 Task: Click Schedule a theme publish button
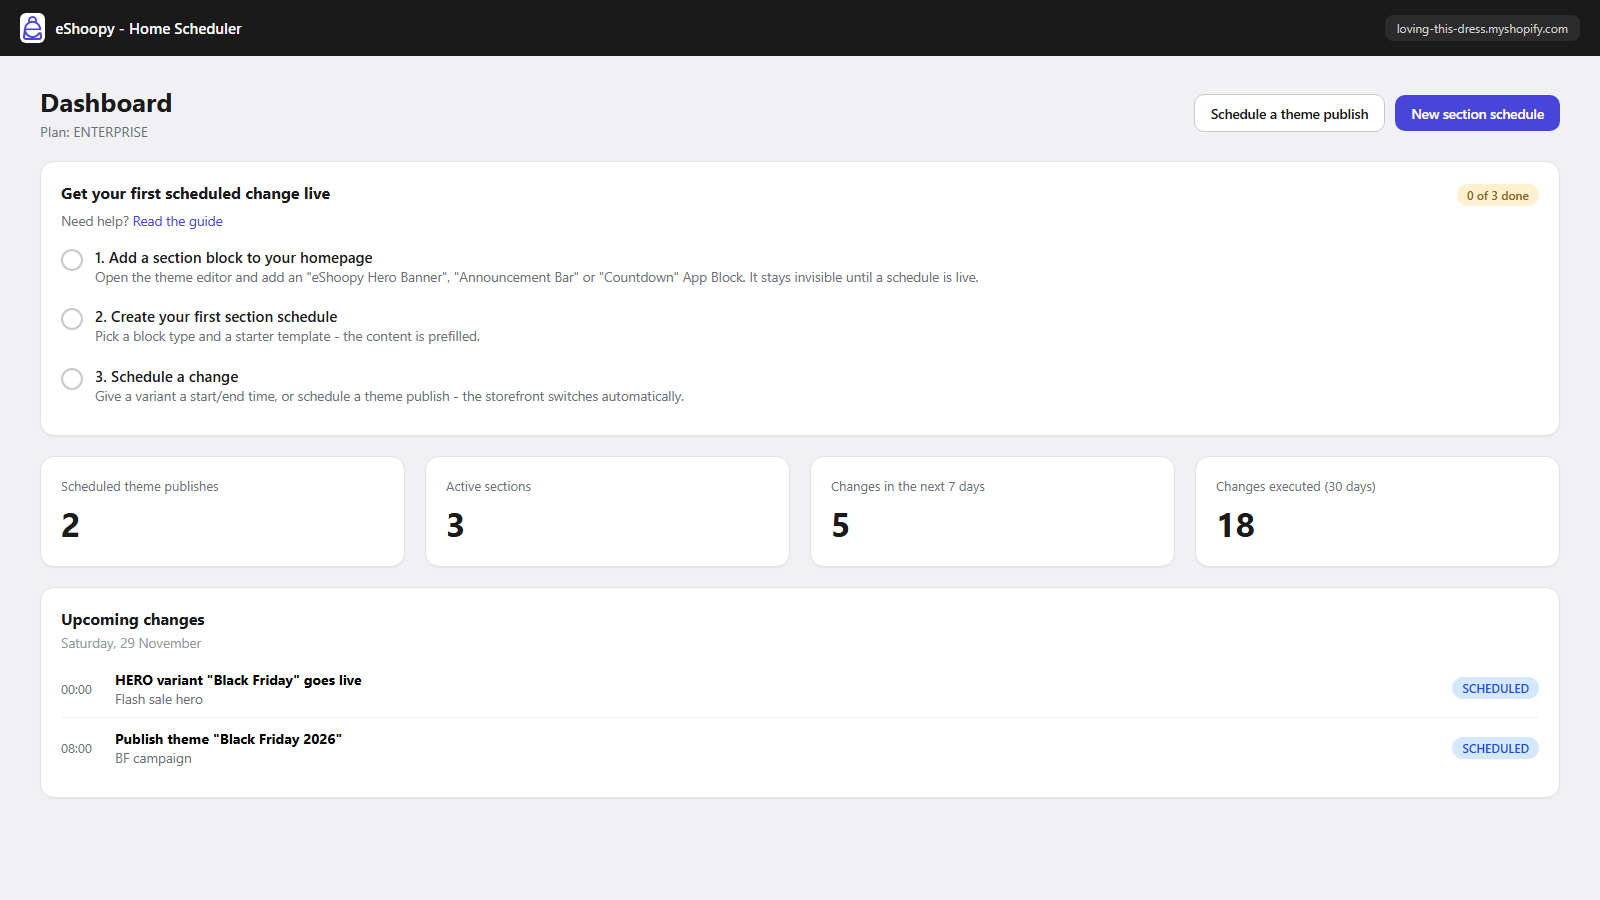point(1289,114)
